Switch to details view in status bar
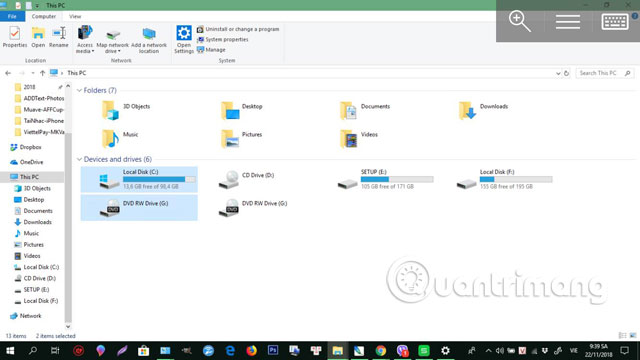The image size is (640, 360). [x=622, y=336]
